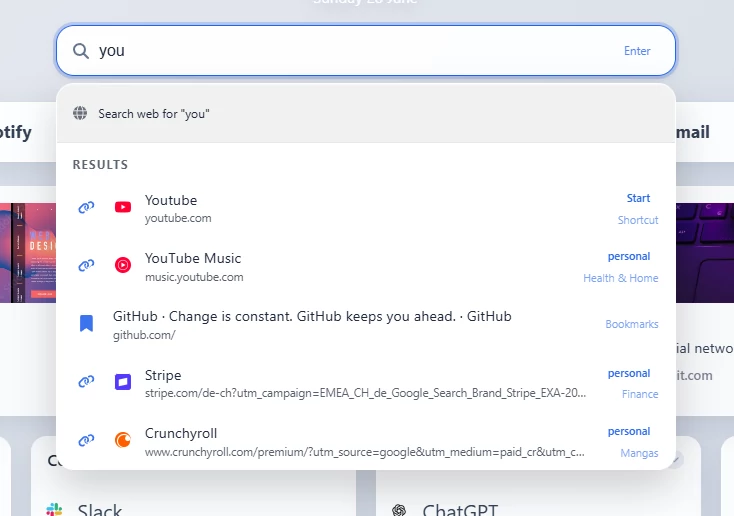Click the search field containing "you"
Screen dimensions: 734x516
click(366, 51)
